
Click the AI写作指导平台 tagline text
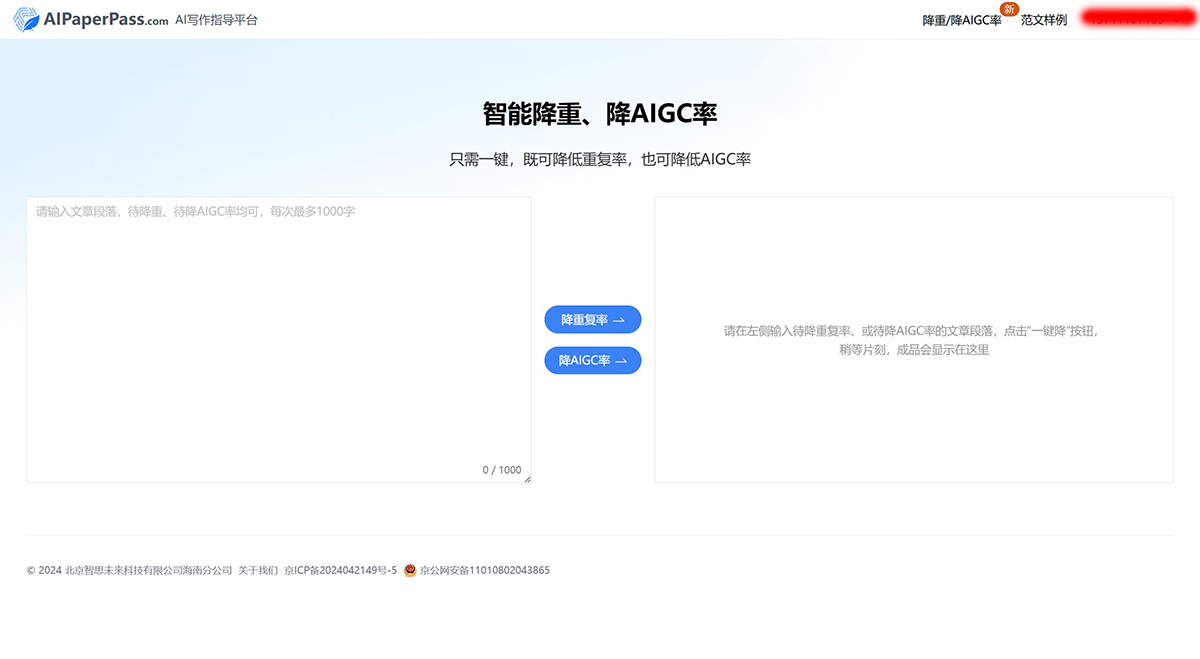coord(216,19)
